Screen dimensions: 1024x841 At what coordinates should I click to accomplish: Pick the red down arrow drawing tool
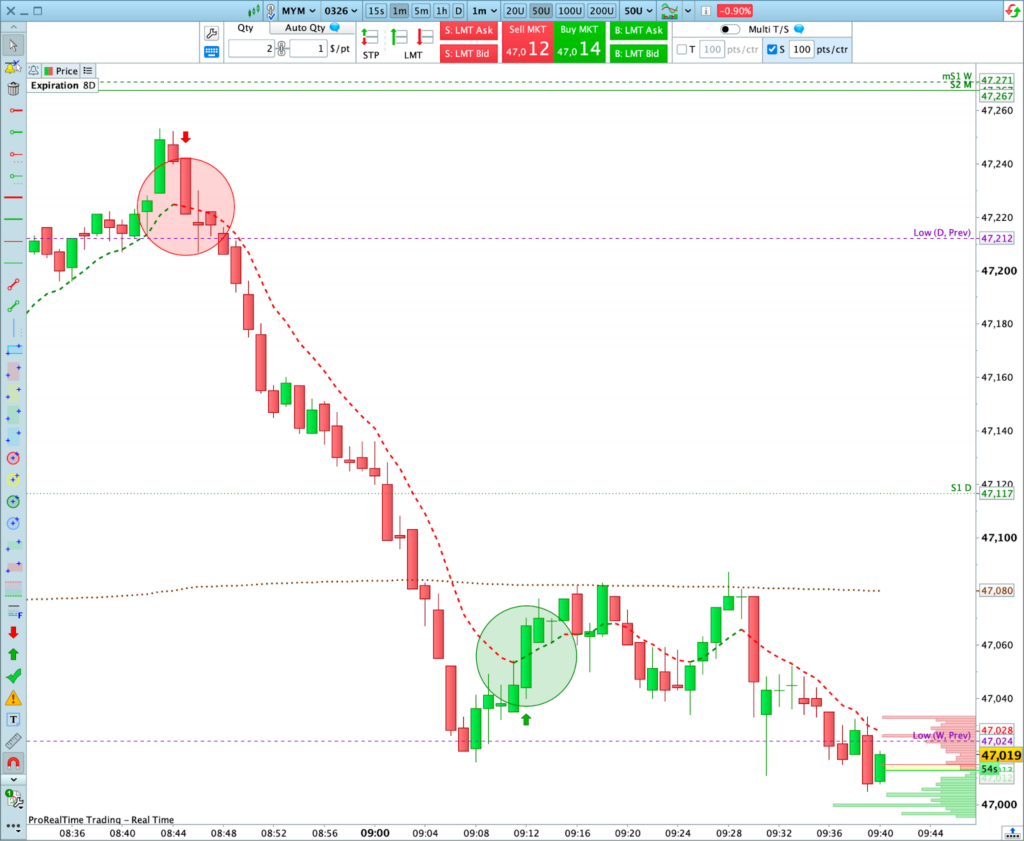(x=13, y=632)
